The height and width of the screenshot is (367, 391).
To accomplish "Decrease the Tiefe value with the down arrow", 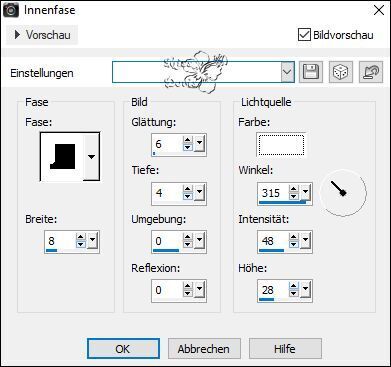I will point(188,196).
